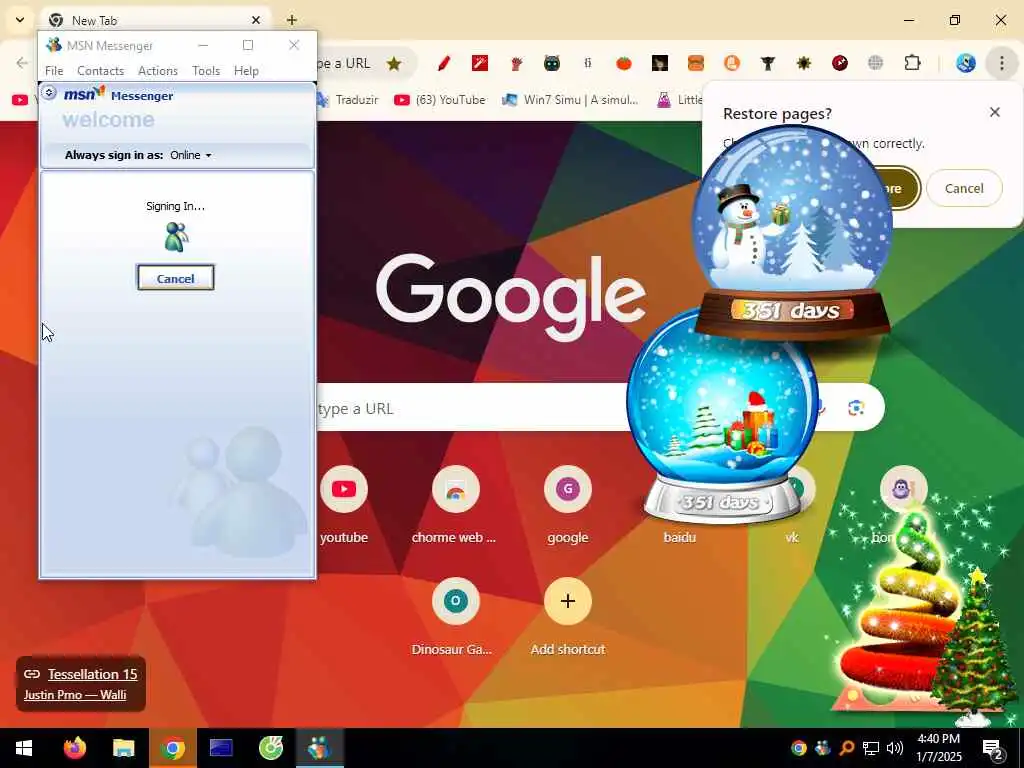Collapse the MSN header with round arrow button
Screen dimensions: 1024x768
(48, 93)
